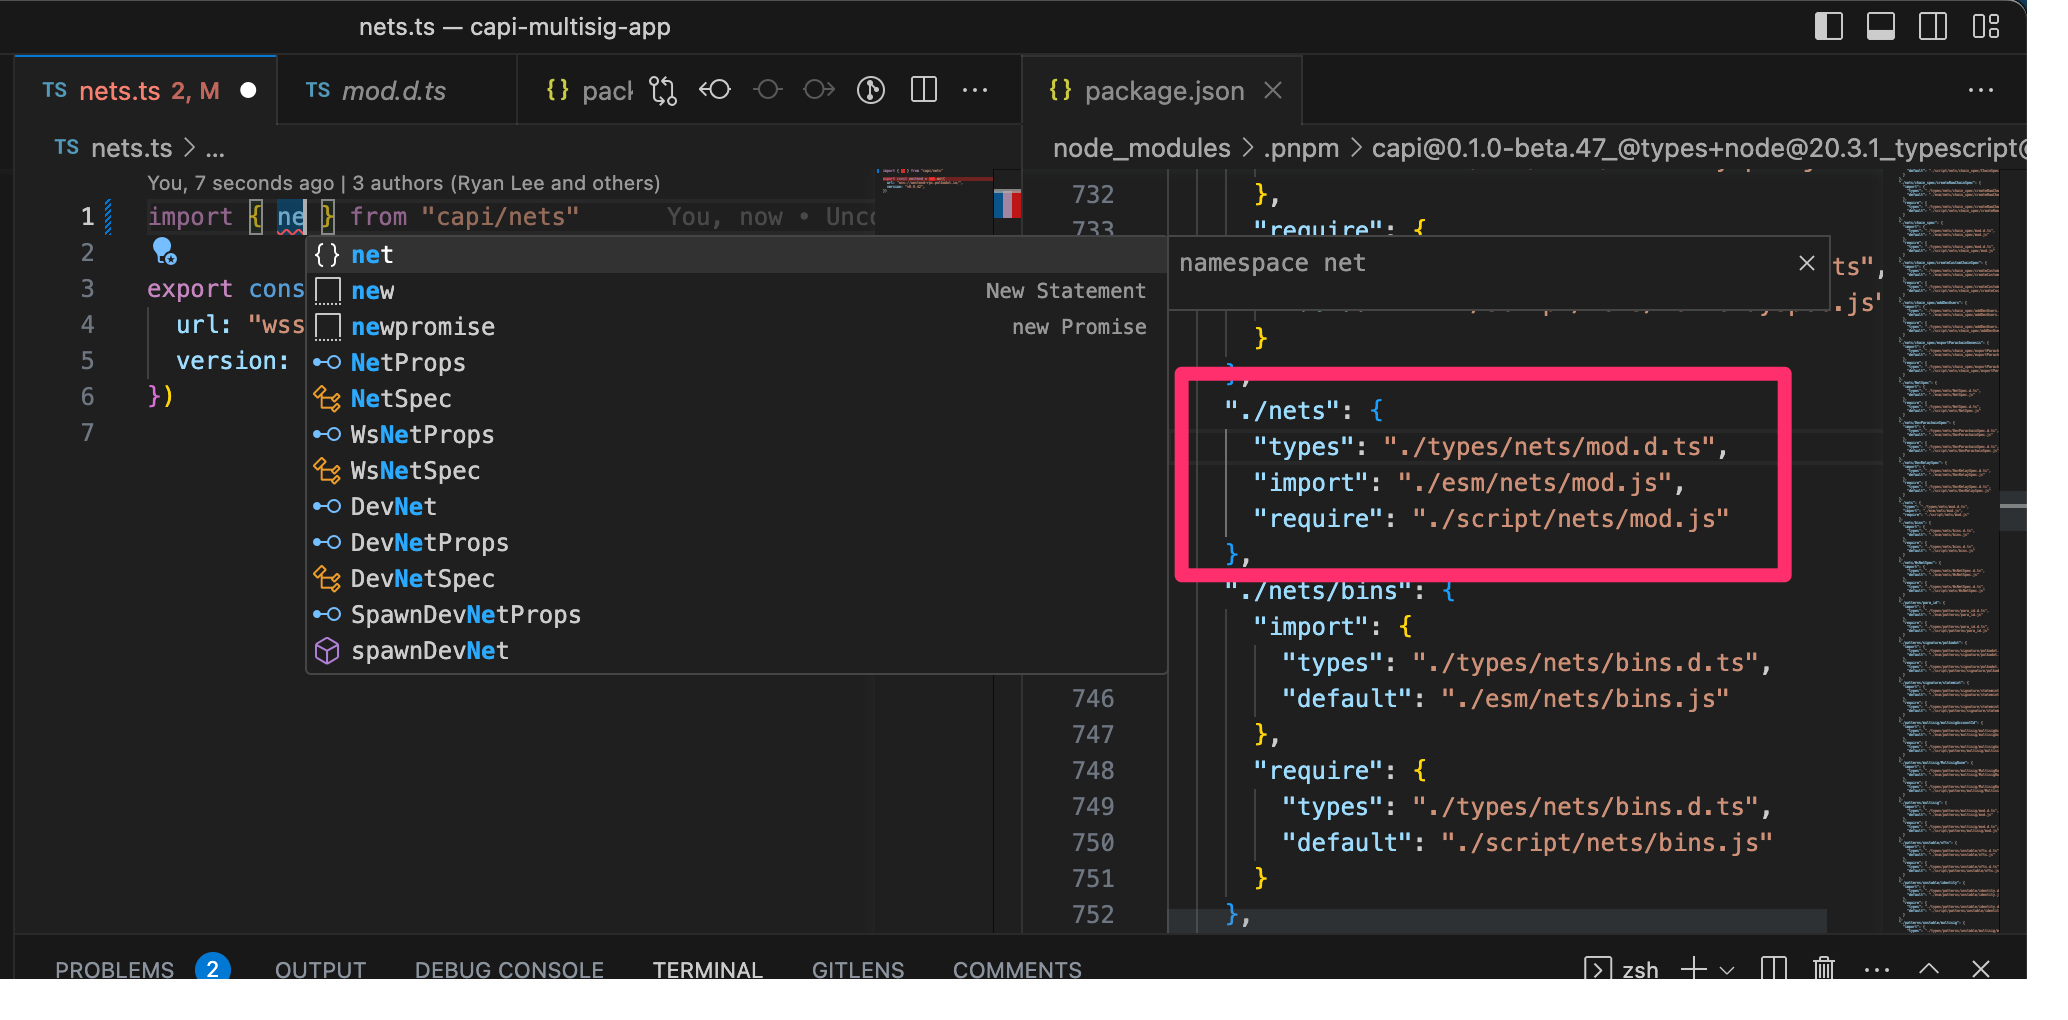
Task: Select the Split Editor icon in the editor toolbar
Action: point(922,90)
